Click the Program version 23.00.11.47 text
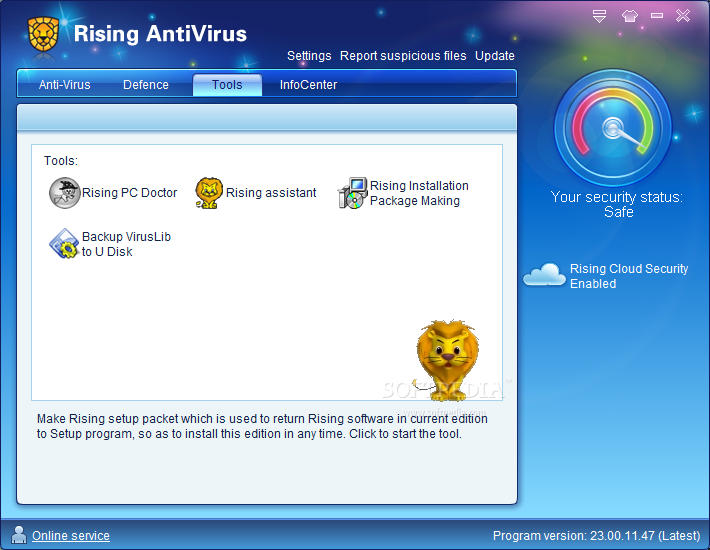 pos(596,536)
